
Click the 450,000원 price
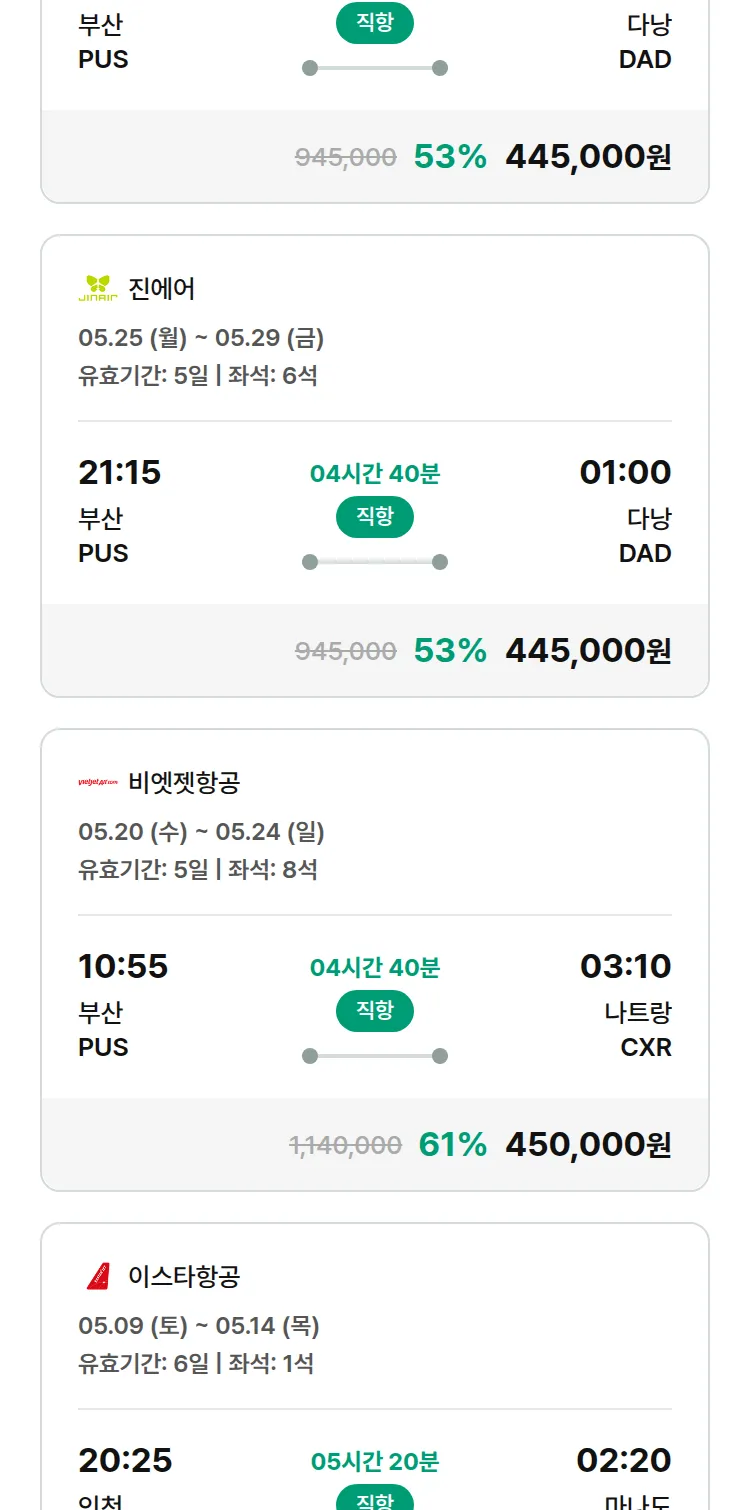point(588,1144)
